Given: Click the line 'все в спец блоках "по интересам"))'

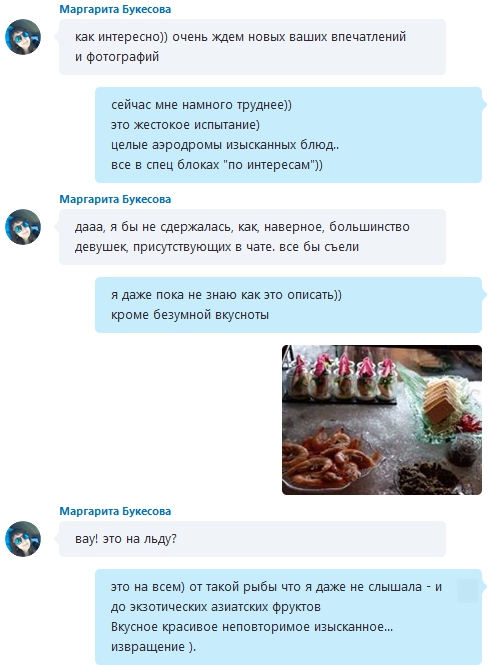Looking at the screenshot, I should pos(217,165).
